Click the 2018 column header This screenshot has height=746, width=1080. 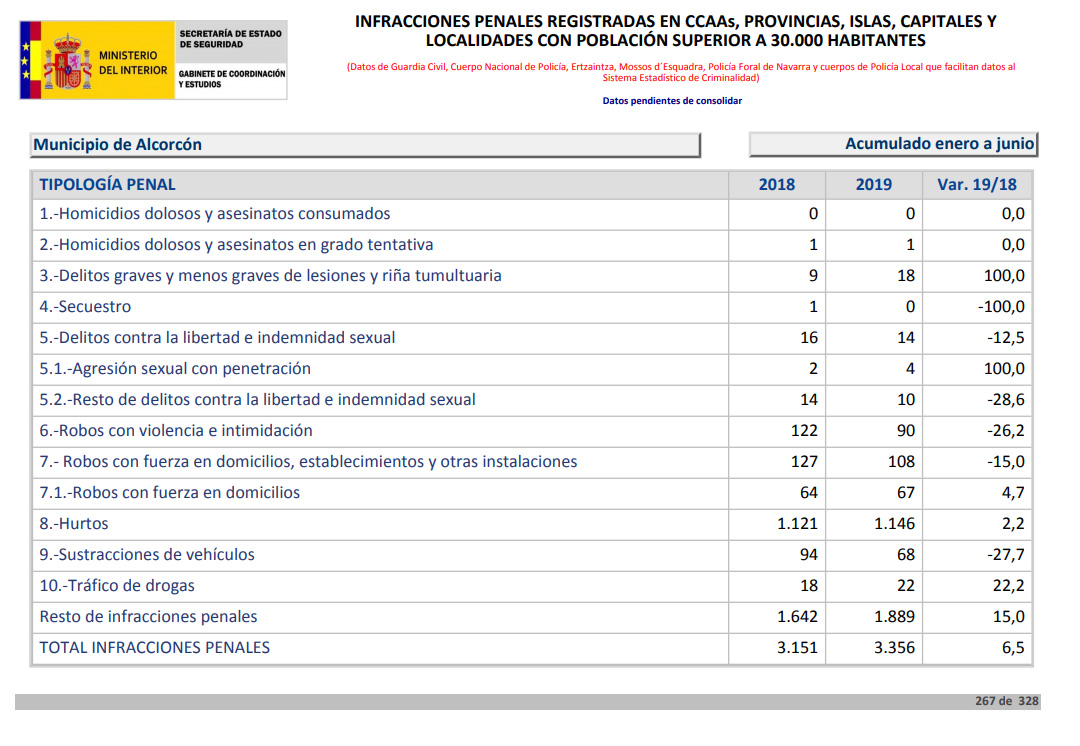click(777, 184)
